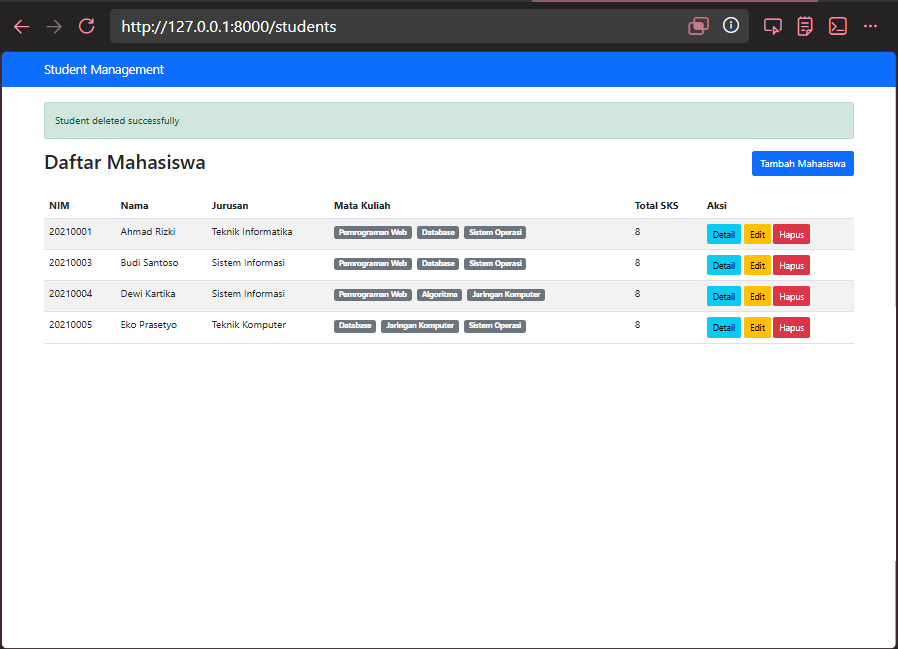Image resolution: width=898 pixels, height=649 pixels.
Task: Click the Aksi column header
Action: [x=716, y=206]
